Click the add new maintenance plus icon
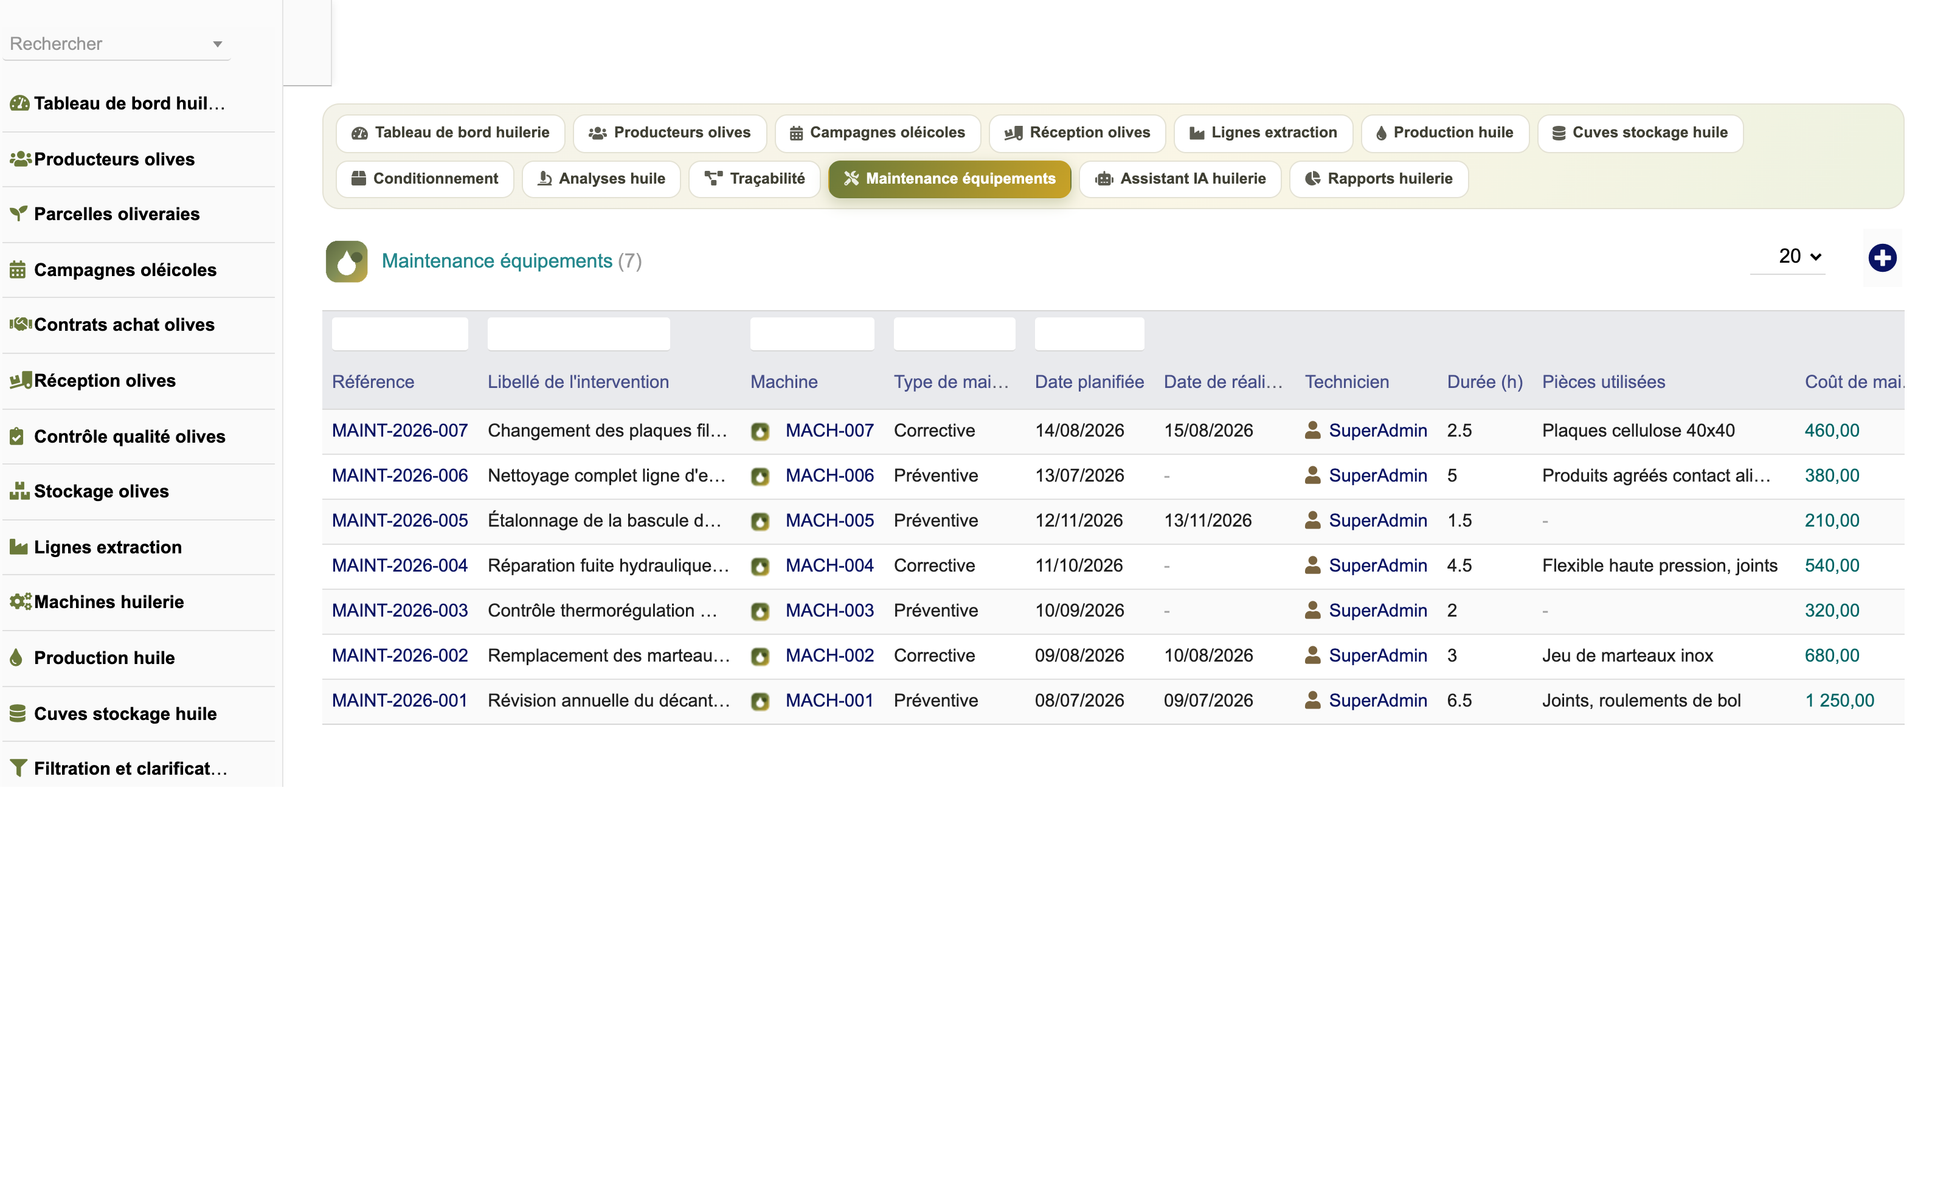This screenshot has width=1946, height=1204. tap(1882, 258)
